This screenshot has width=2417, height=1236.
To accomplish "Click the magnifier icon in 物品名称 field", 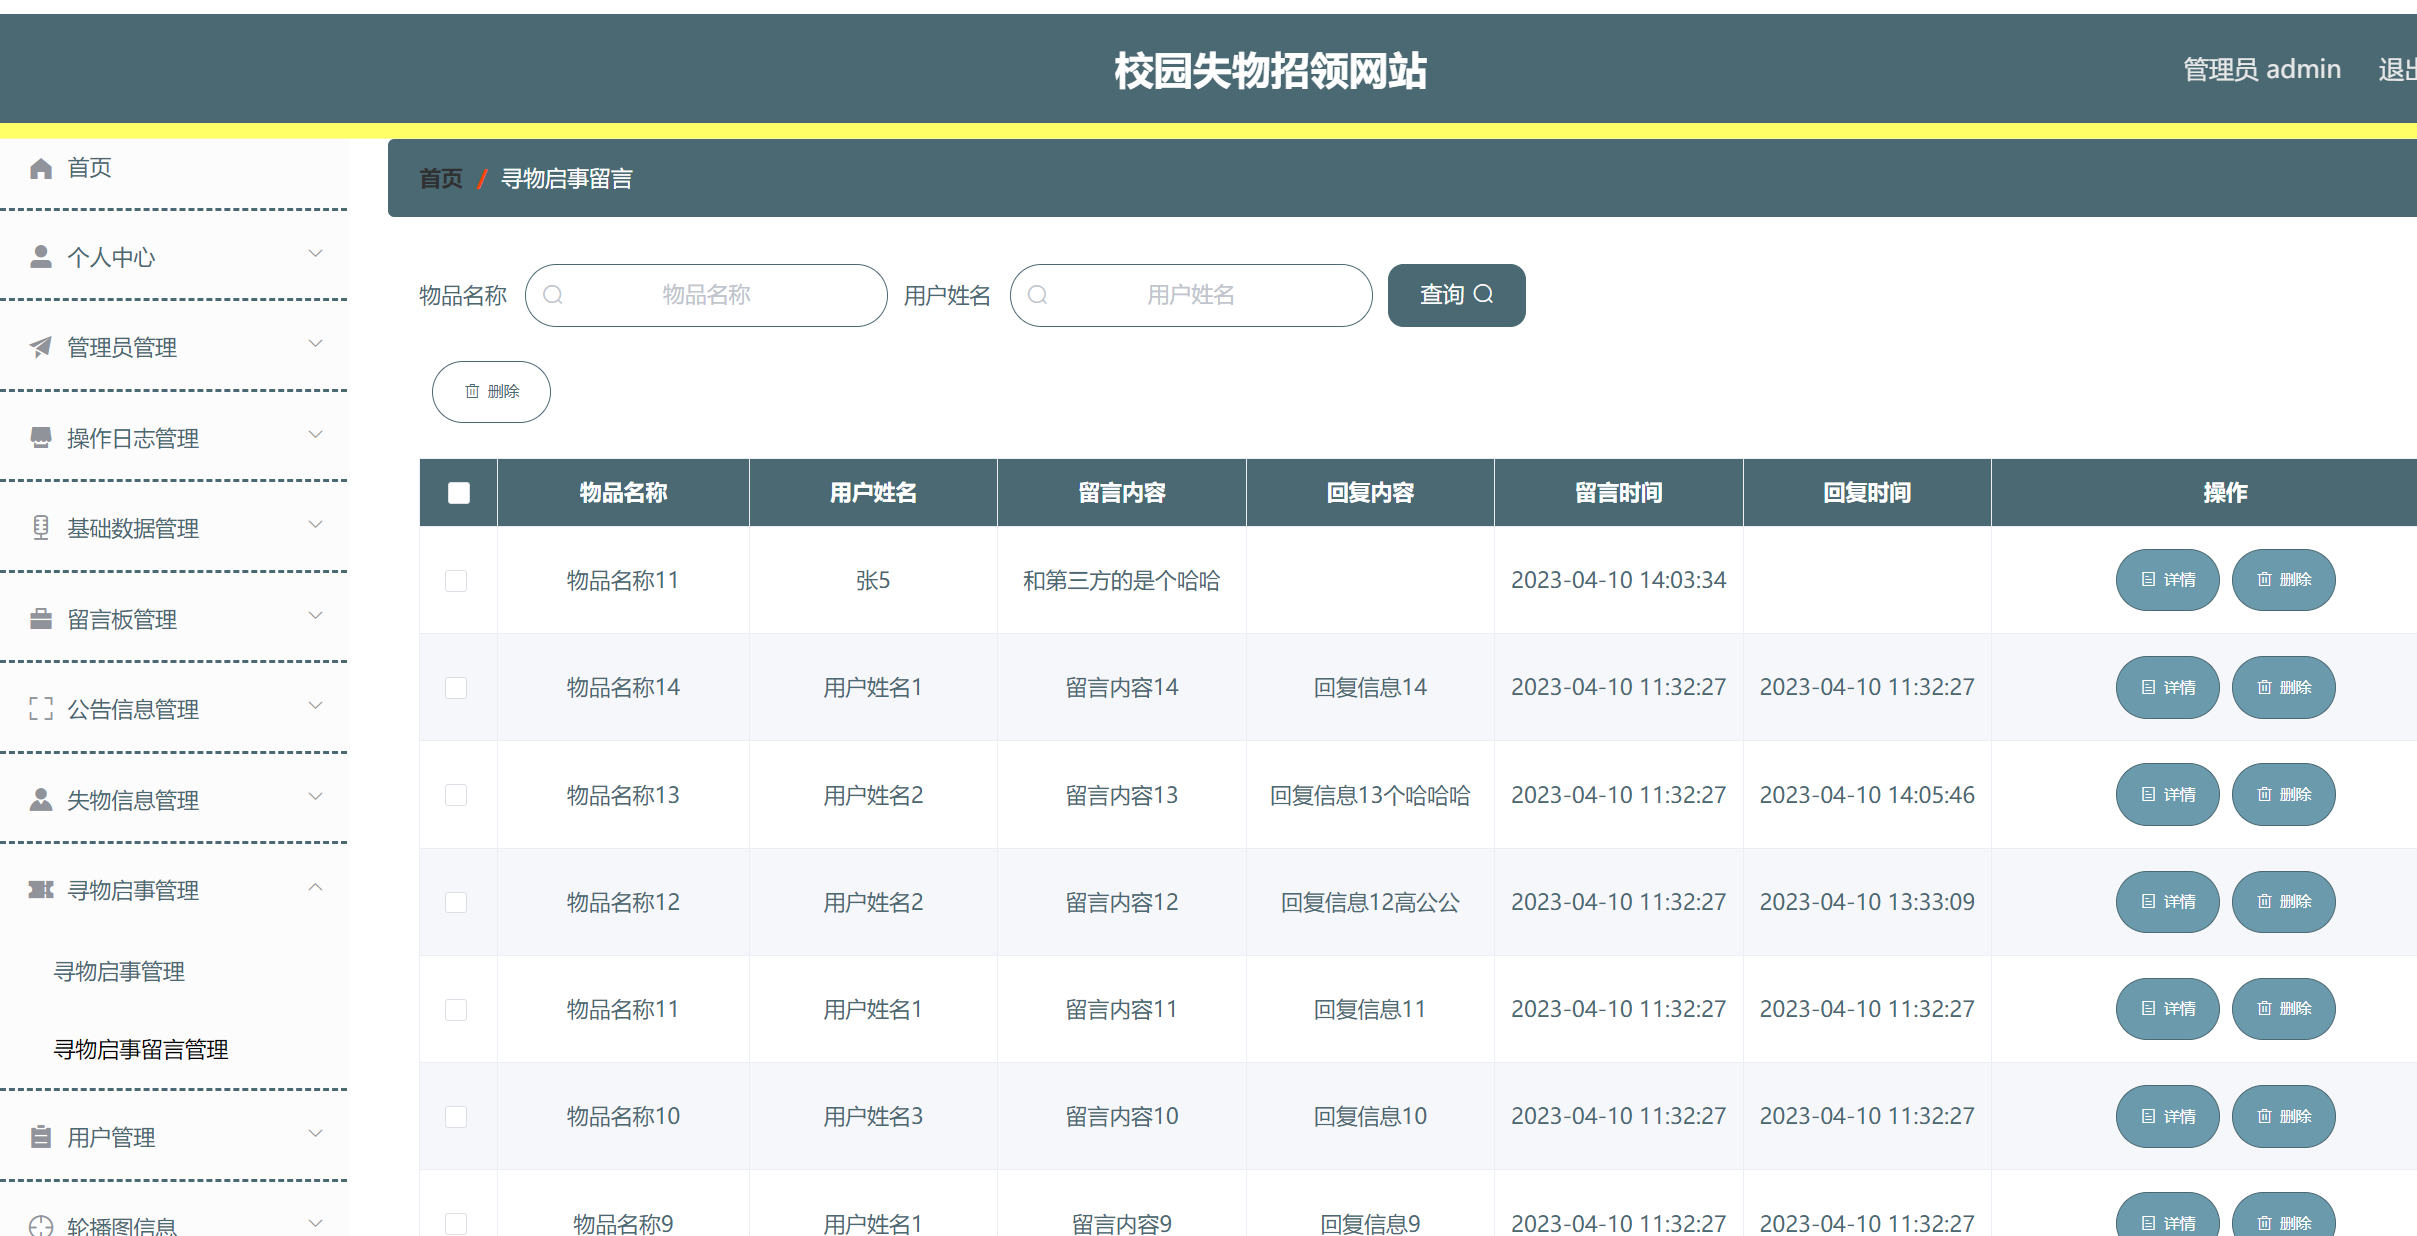I will [x=554, y=295].
